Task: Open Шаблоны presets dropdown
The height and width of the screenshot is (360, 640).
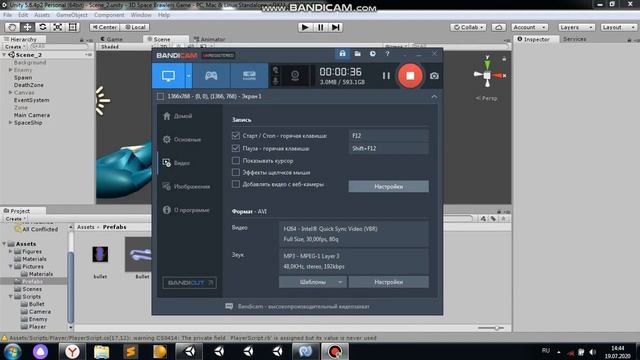Action: (313, 282)
